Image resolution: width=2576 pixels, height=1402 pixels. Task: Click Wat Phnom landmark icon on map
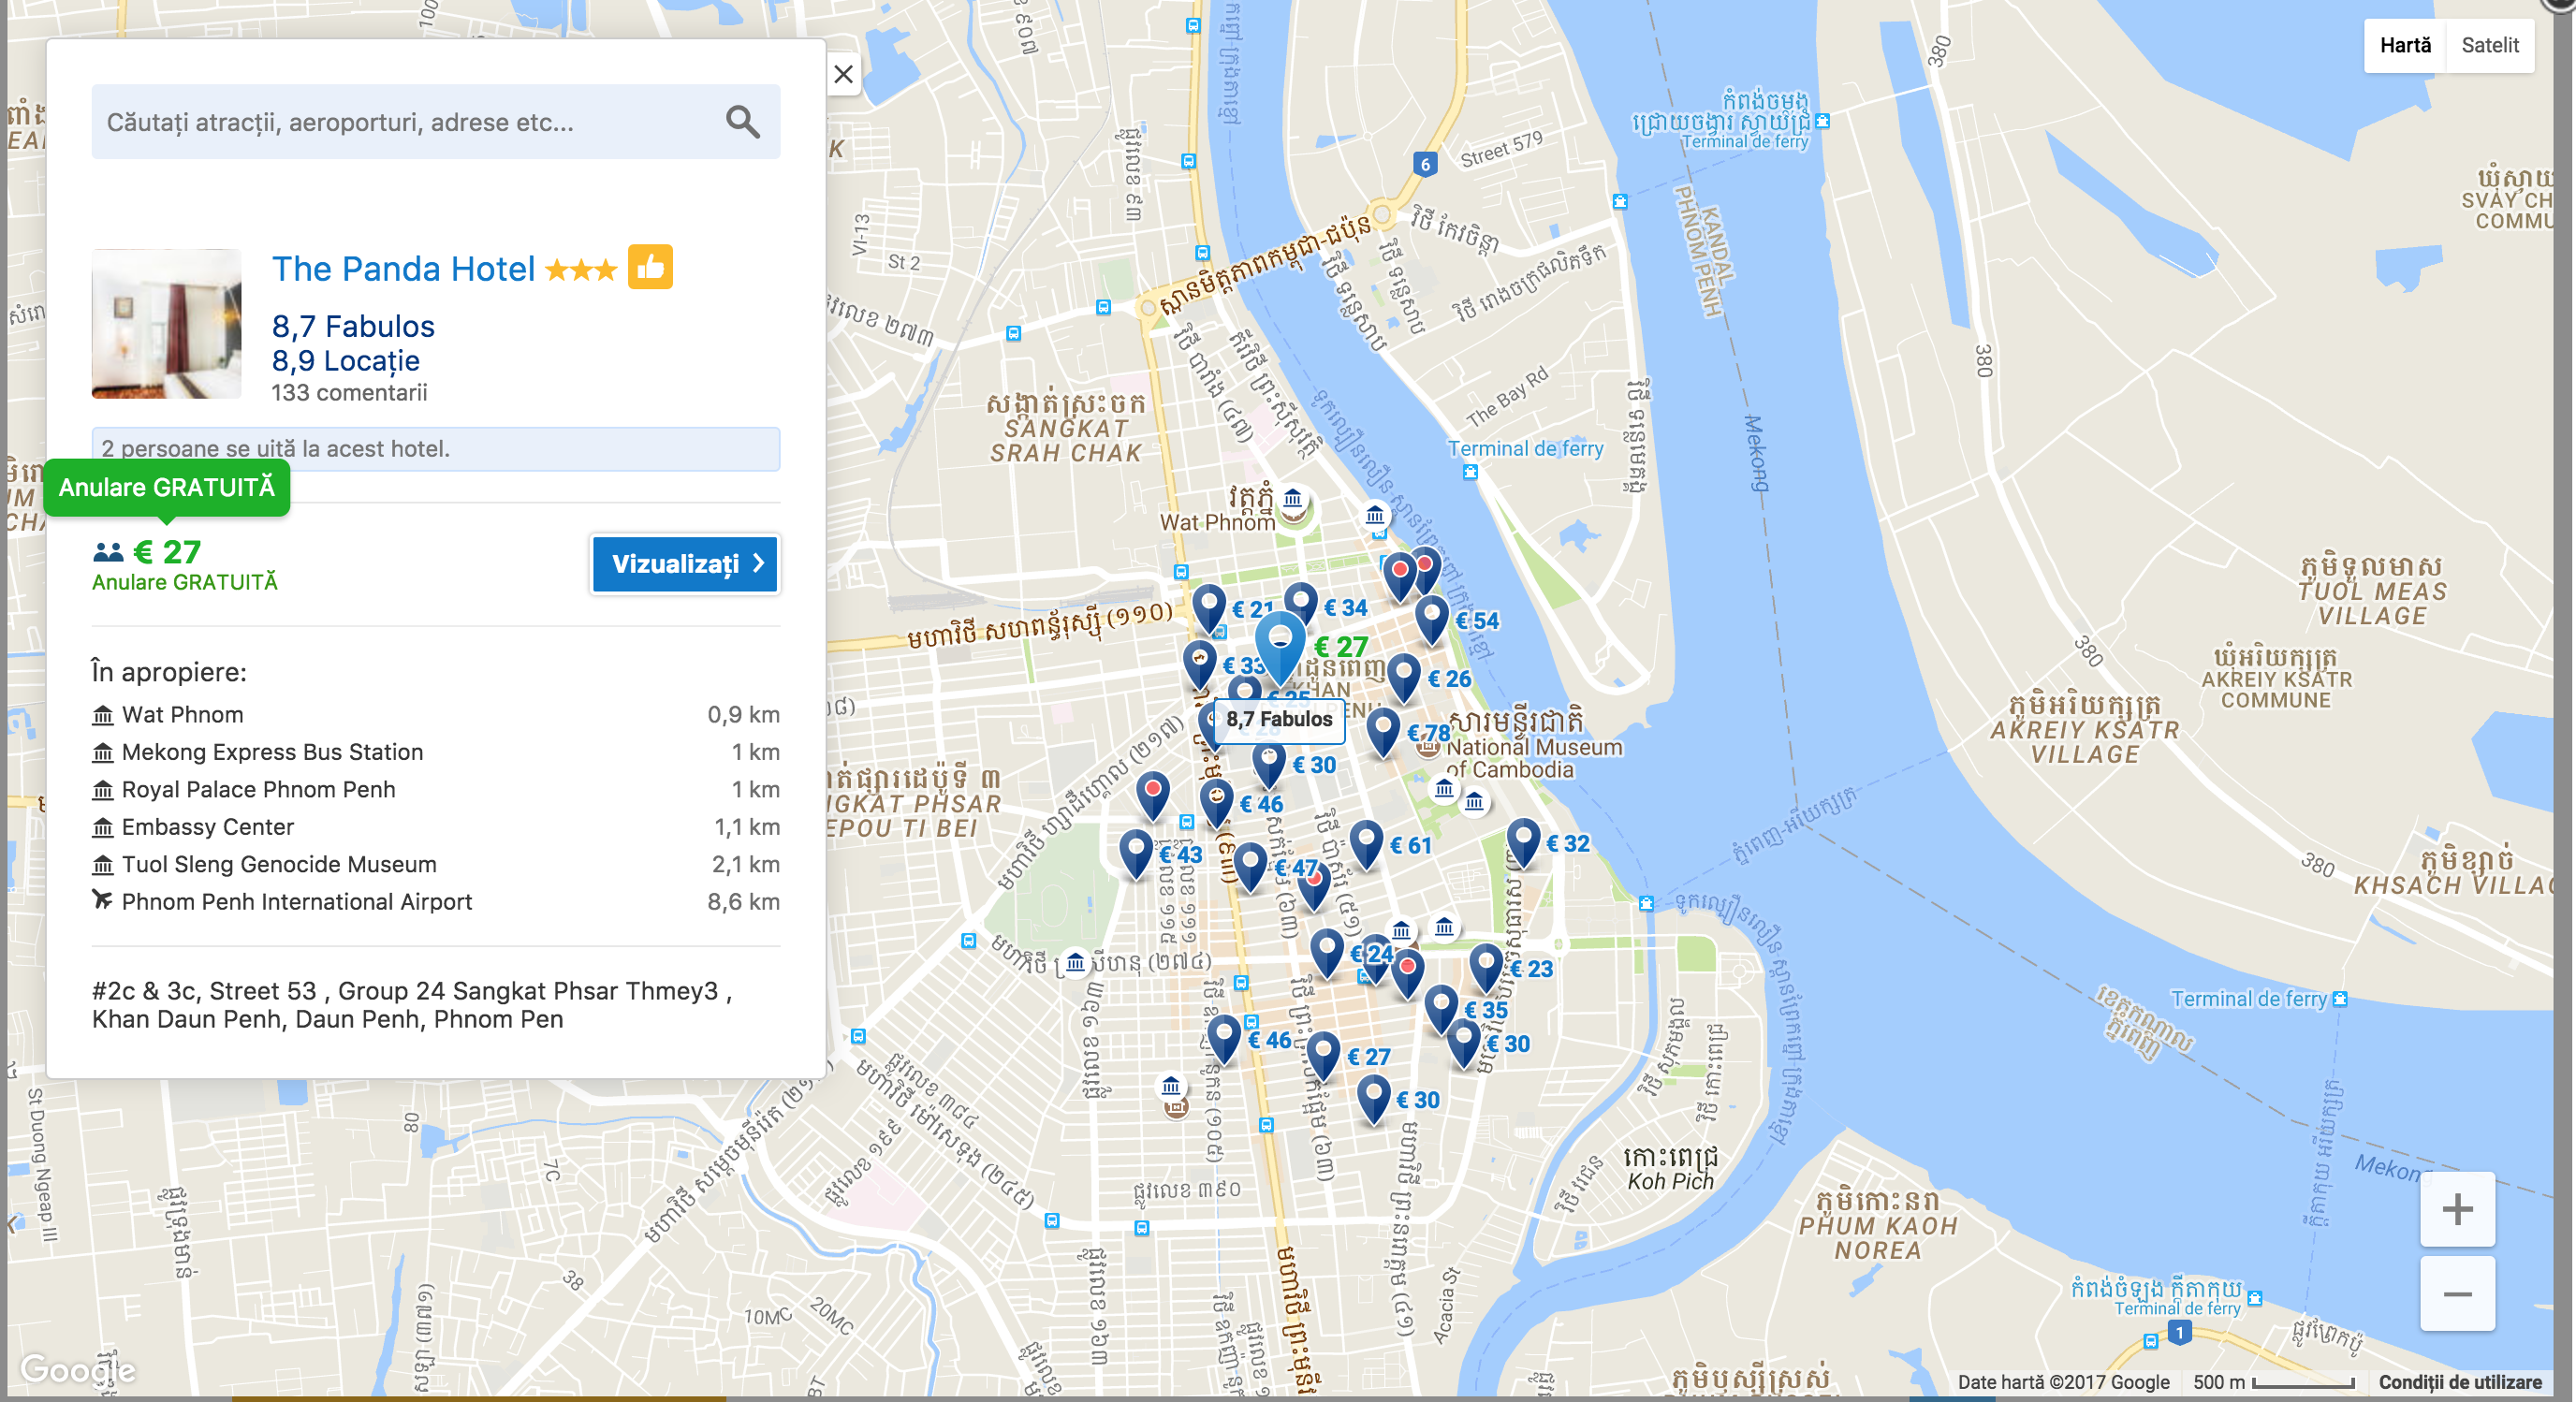(1293, 499)
